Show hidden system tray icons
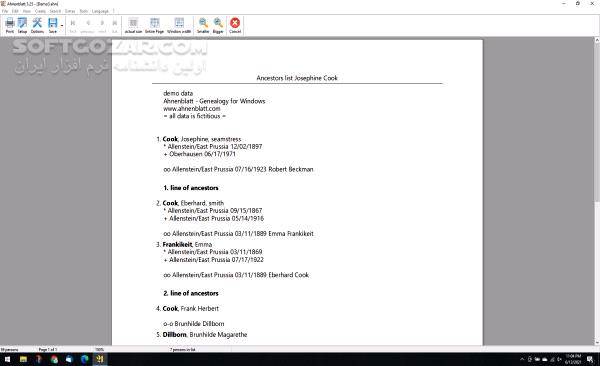 (x=522, y=359)
